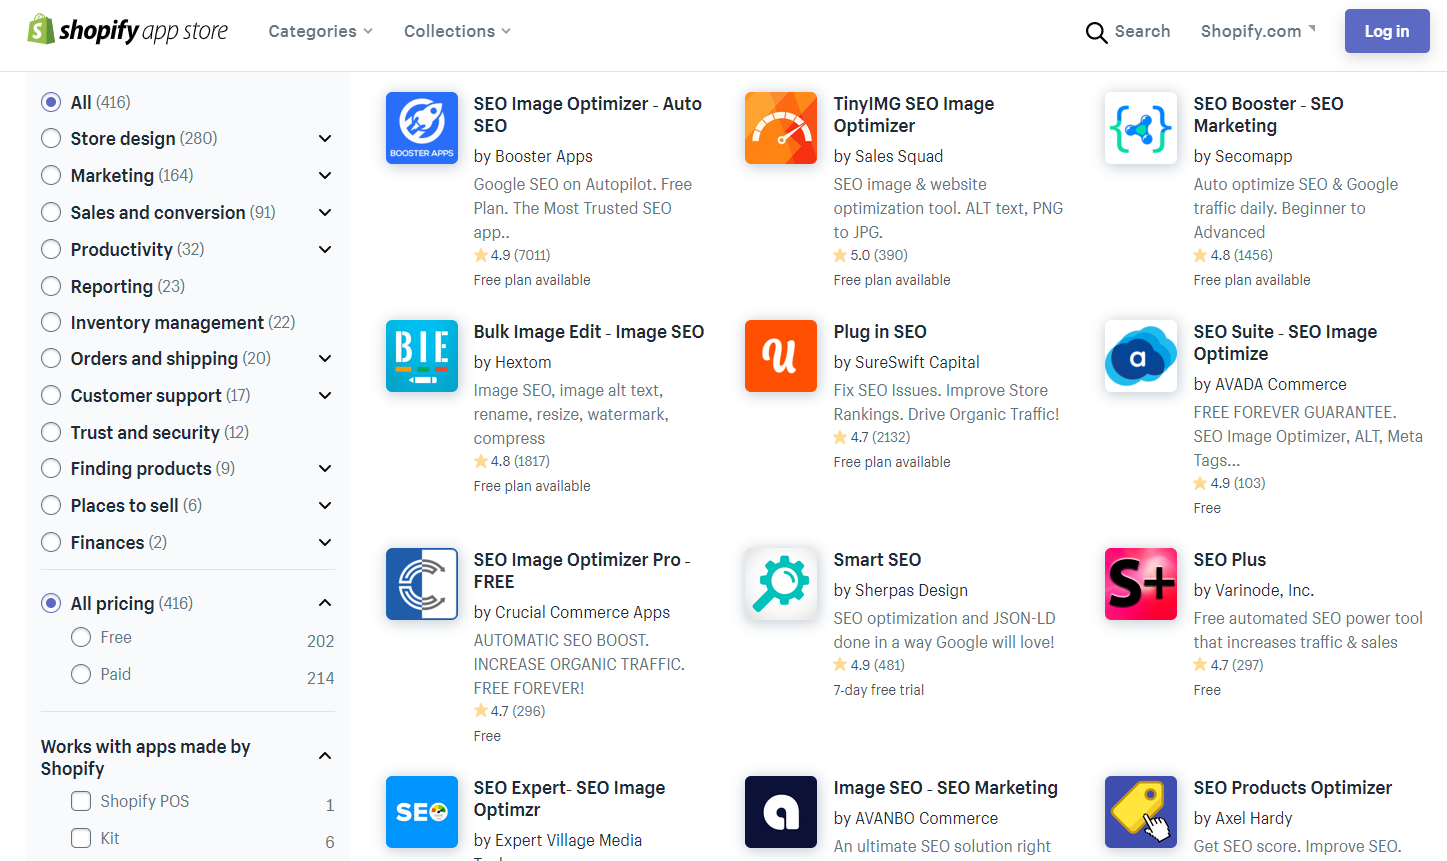Select Reporting category filter
This screenshot has width=1447, height=861.
tap(51, 286)
